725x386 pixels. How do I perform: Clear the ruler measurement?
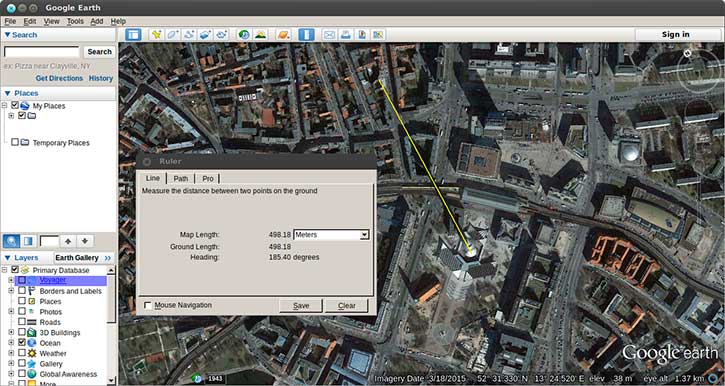click(346, 306)
